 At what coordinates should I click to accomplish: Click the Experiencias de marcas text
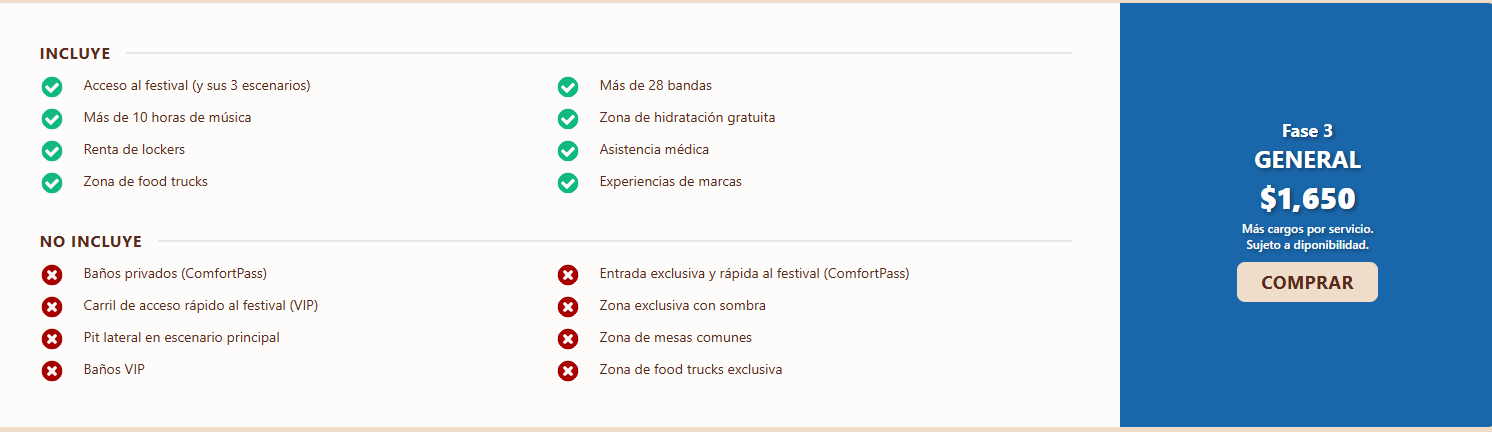click(671, 181)
